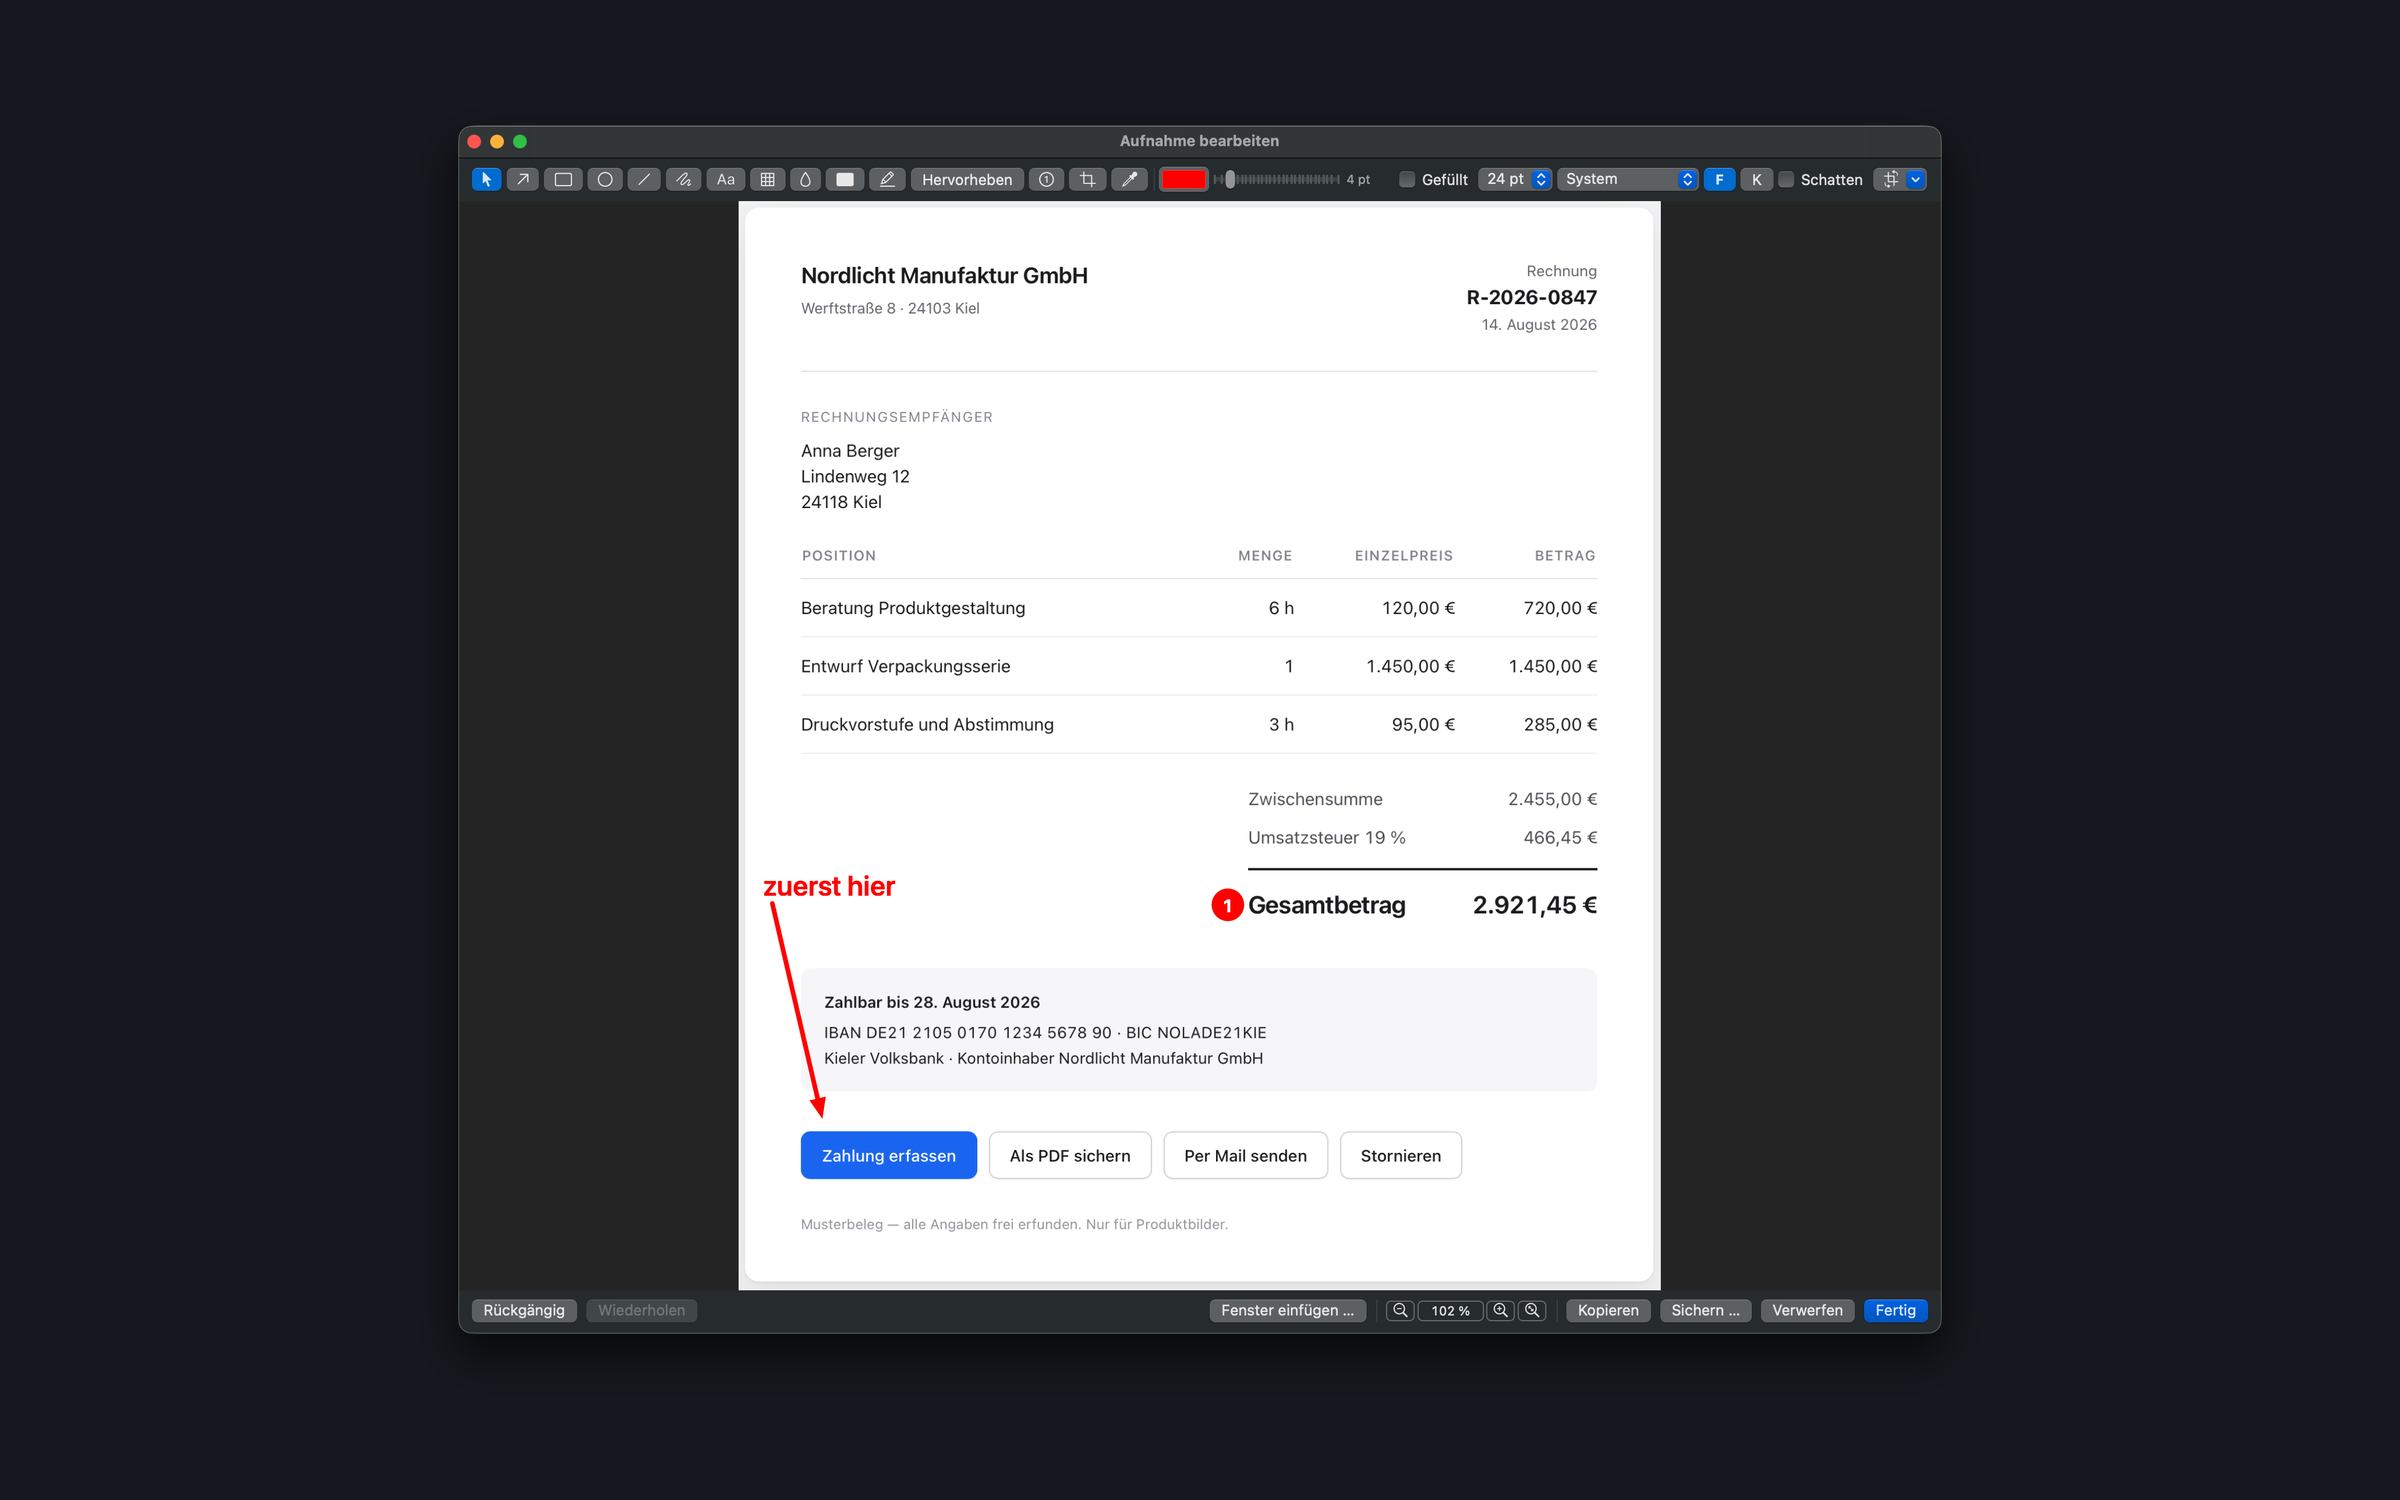2400x1500 pixels.
Task: Select the highlighter pen icon
Action: click(x=887, y=180)
